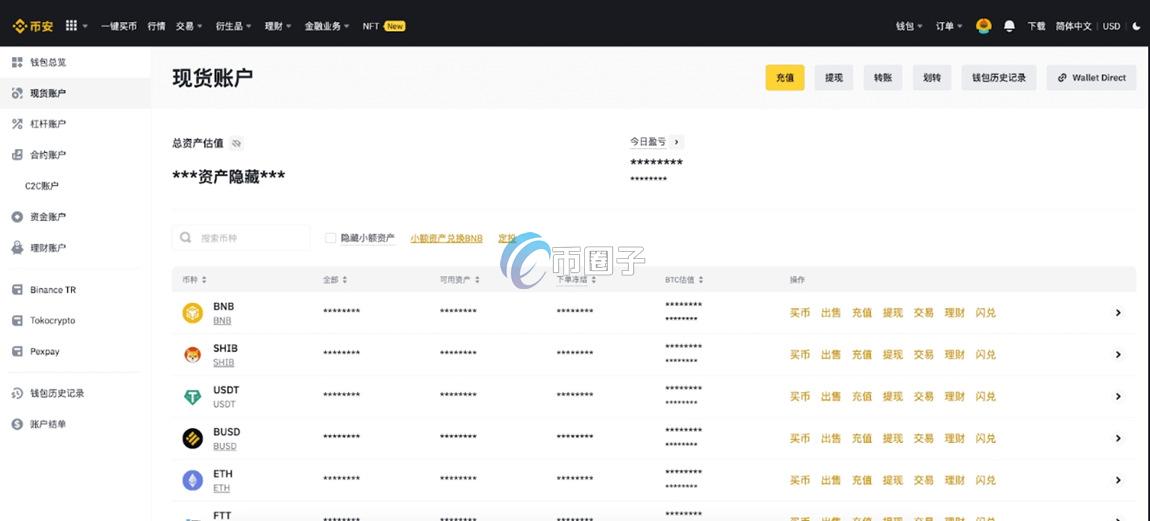Click 闪兑 in the SHIB row

click(x=986, y=354)
